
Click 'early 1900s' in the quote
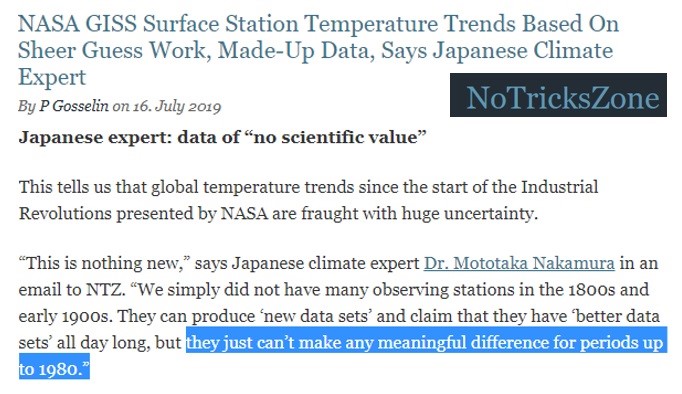63,316
